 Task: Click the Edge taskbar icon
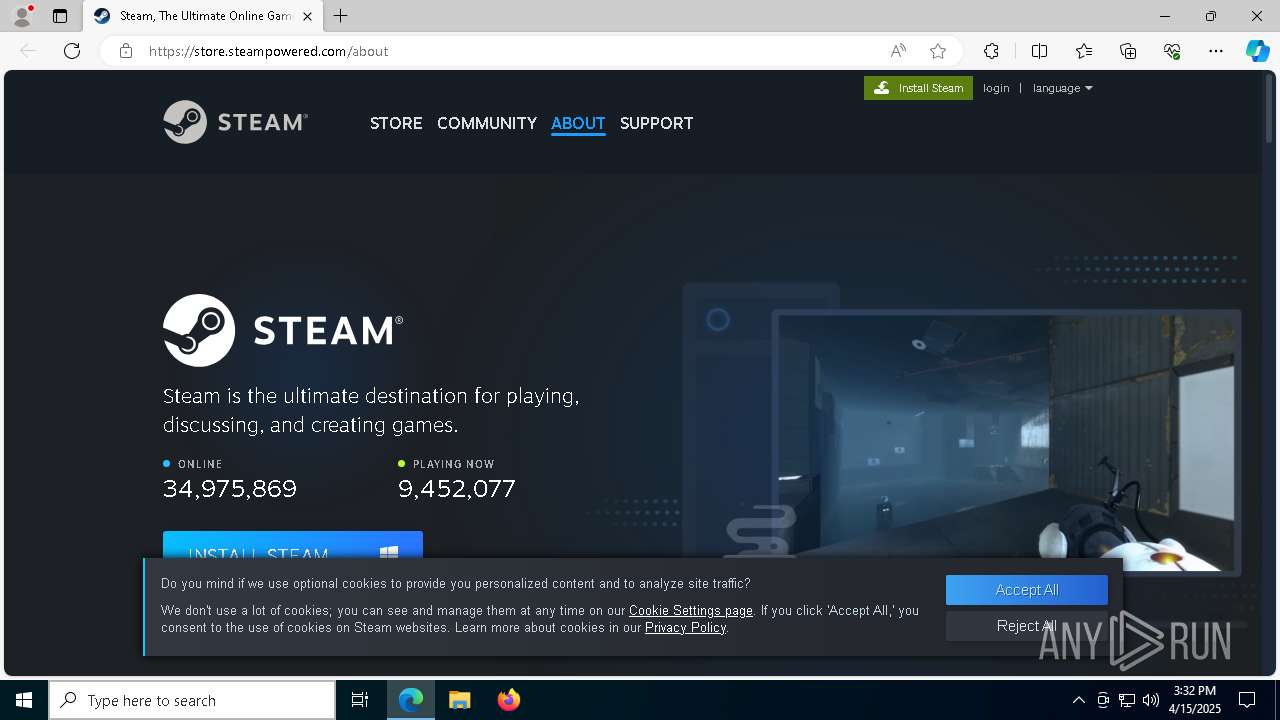(x=411, y=700)
